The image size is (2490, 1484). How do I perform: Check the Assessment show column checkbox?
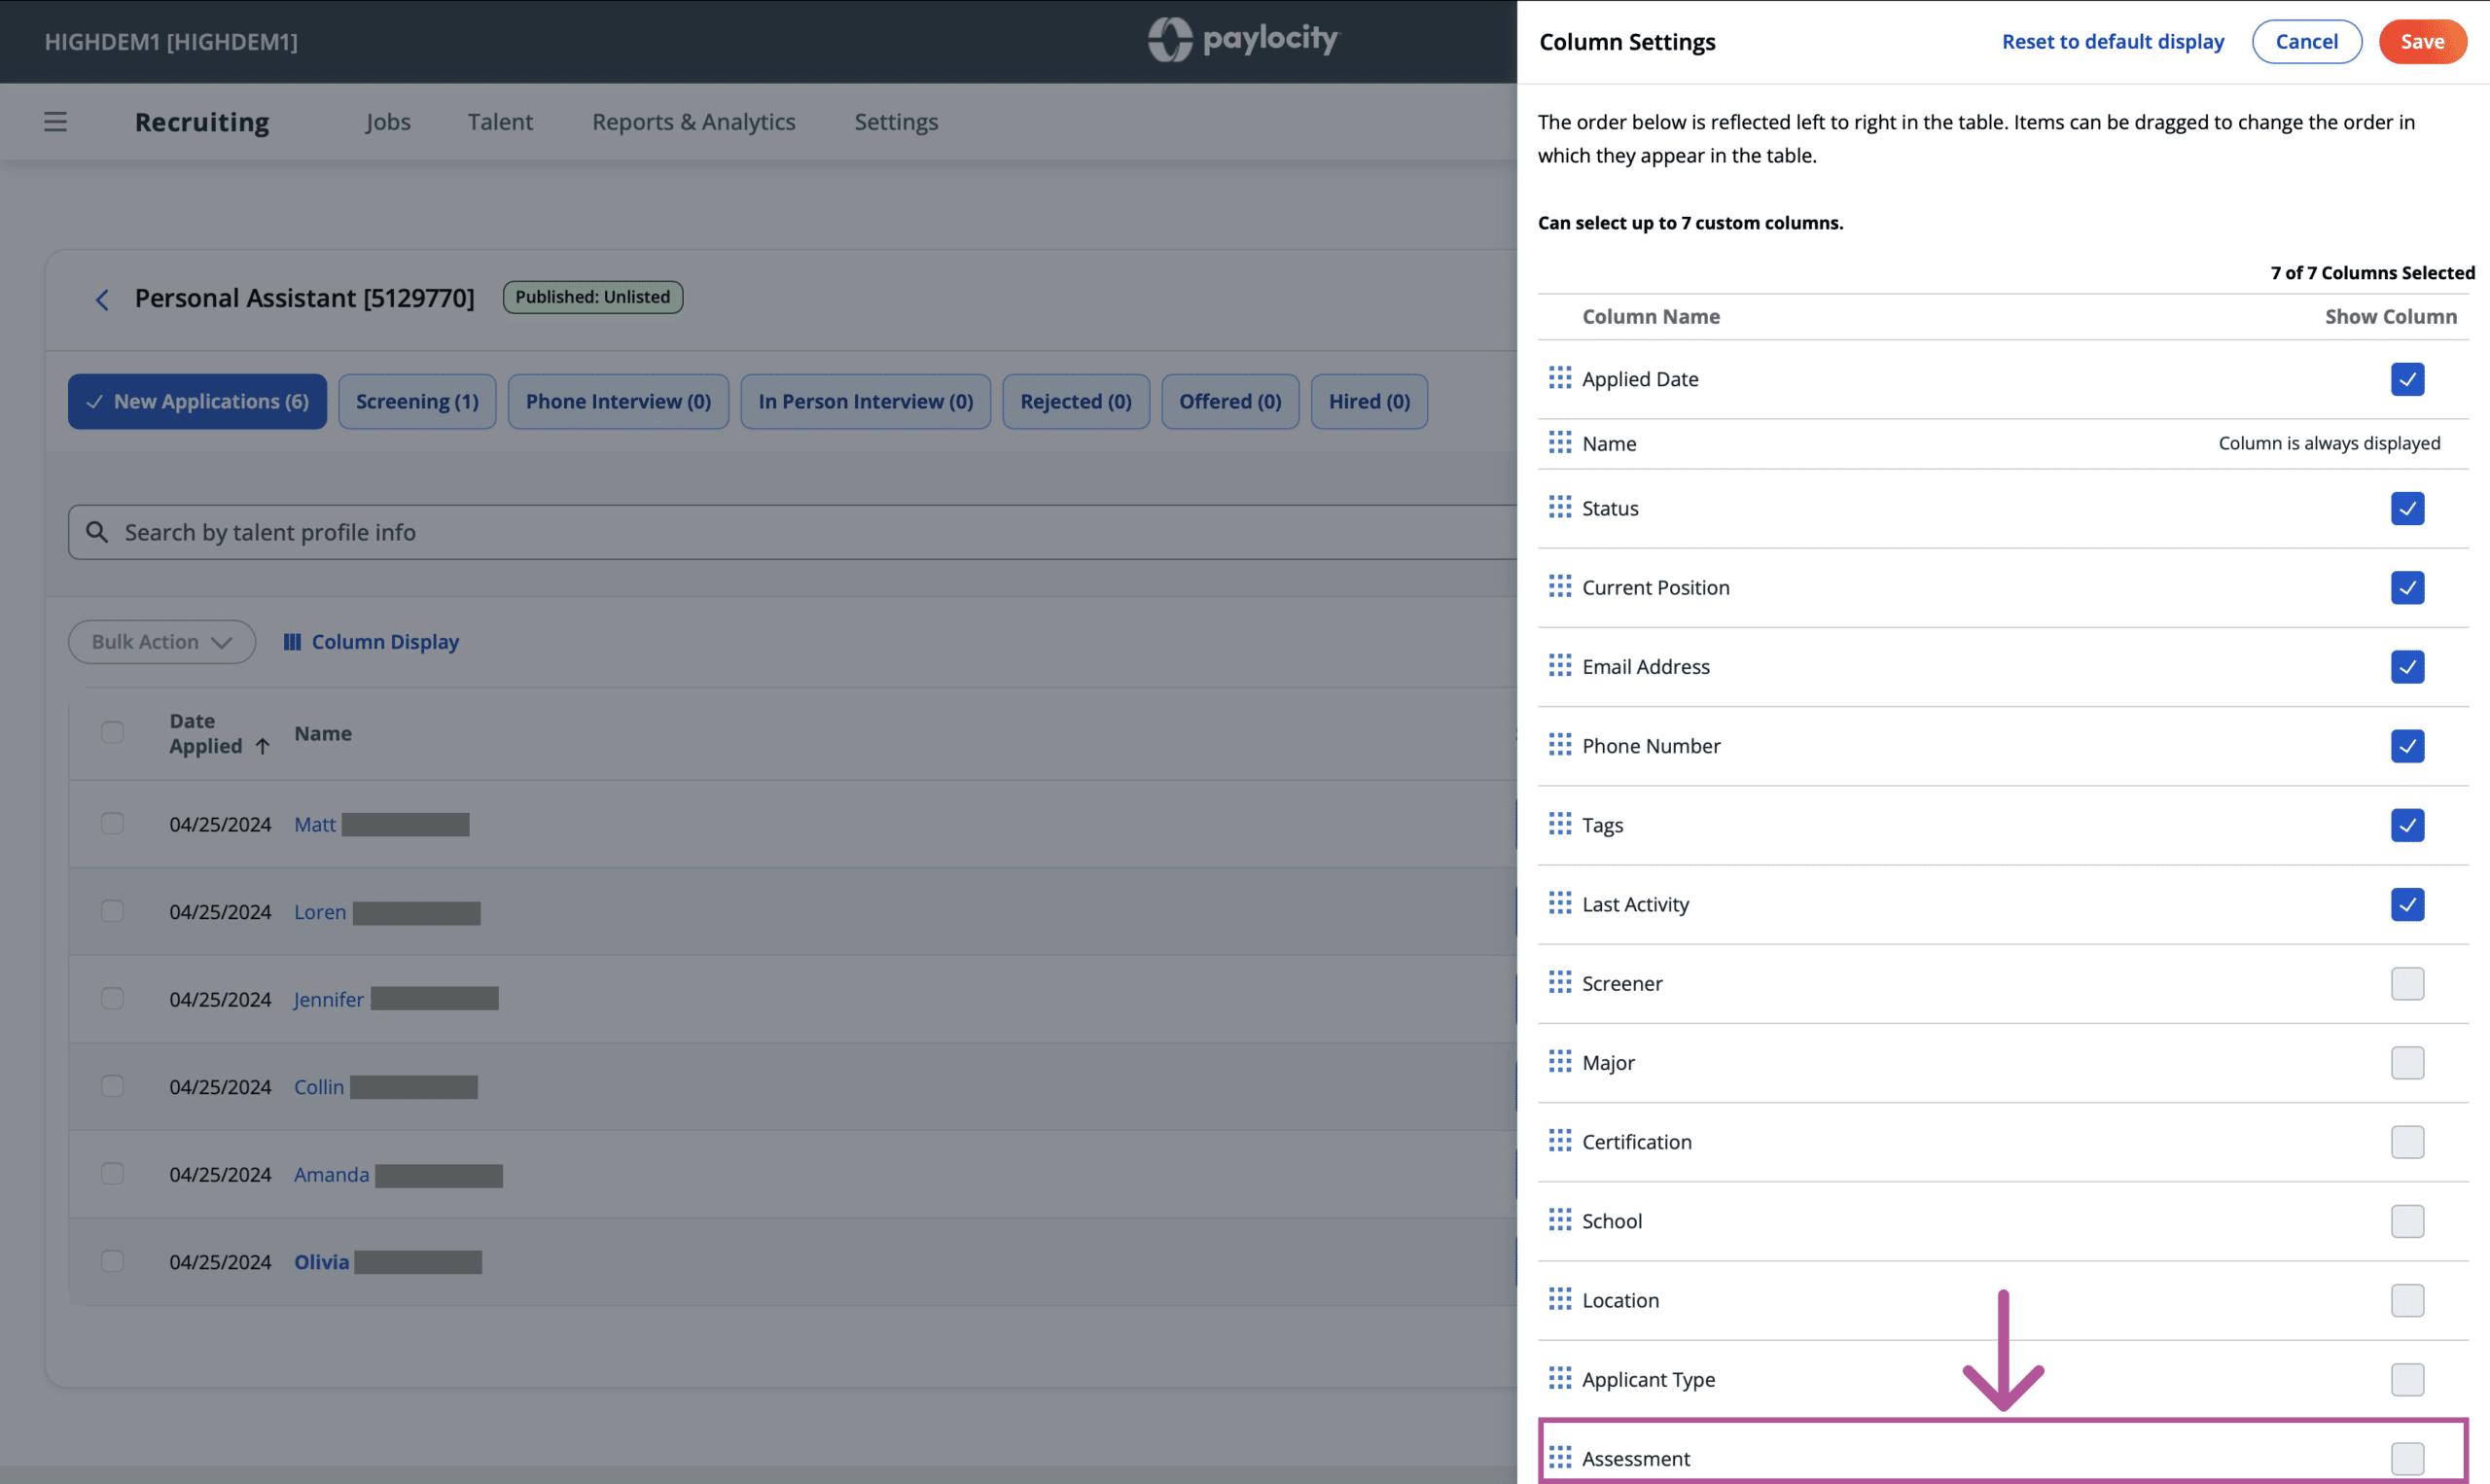pos(2407,1458)
